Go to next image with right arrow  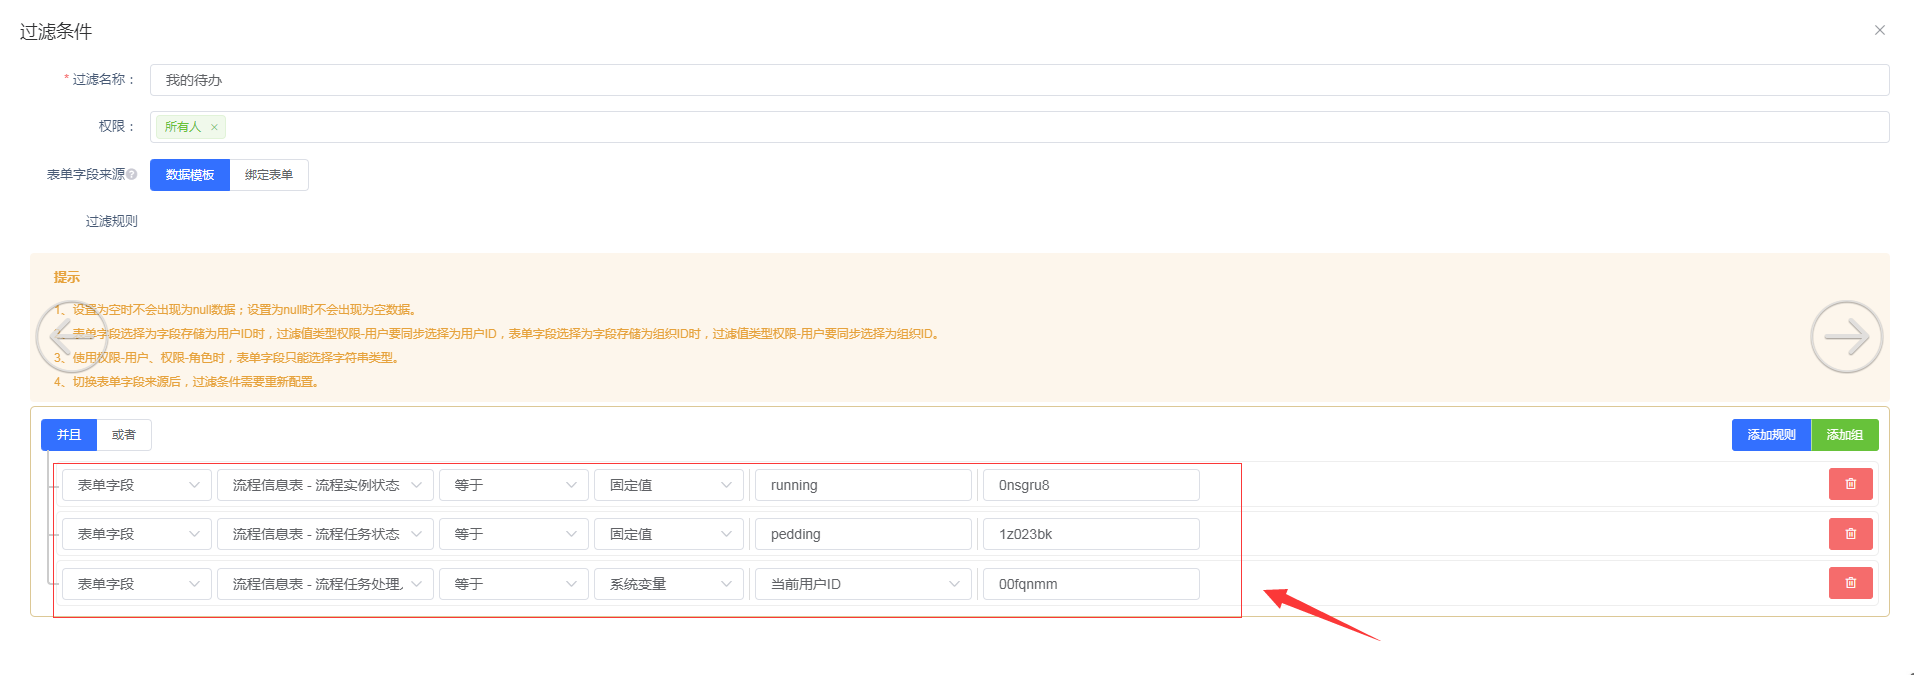tap(1846, 337)
